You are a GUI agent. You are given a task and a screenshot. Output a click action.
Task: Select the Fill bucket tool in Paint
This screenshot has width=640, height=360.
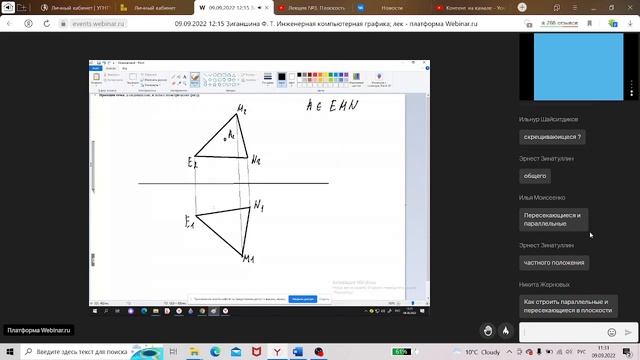click(179, 77)
